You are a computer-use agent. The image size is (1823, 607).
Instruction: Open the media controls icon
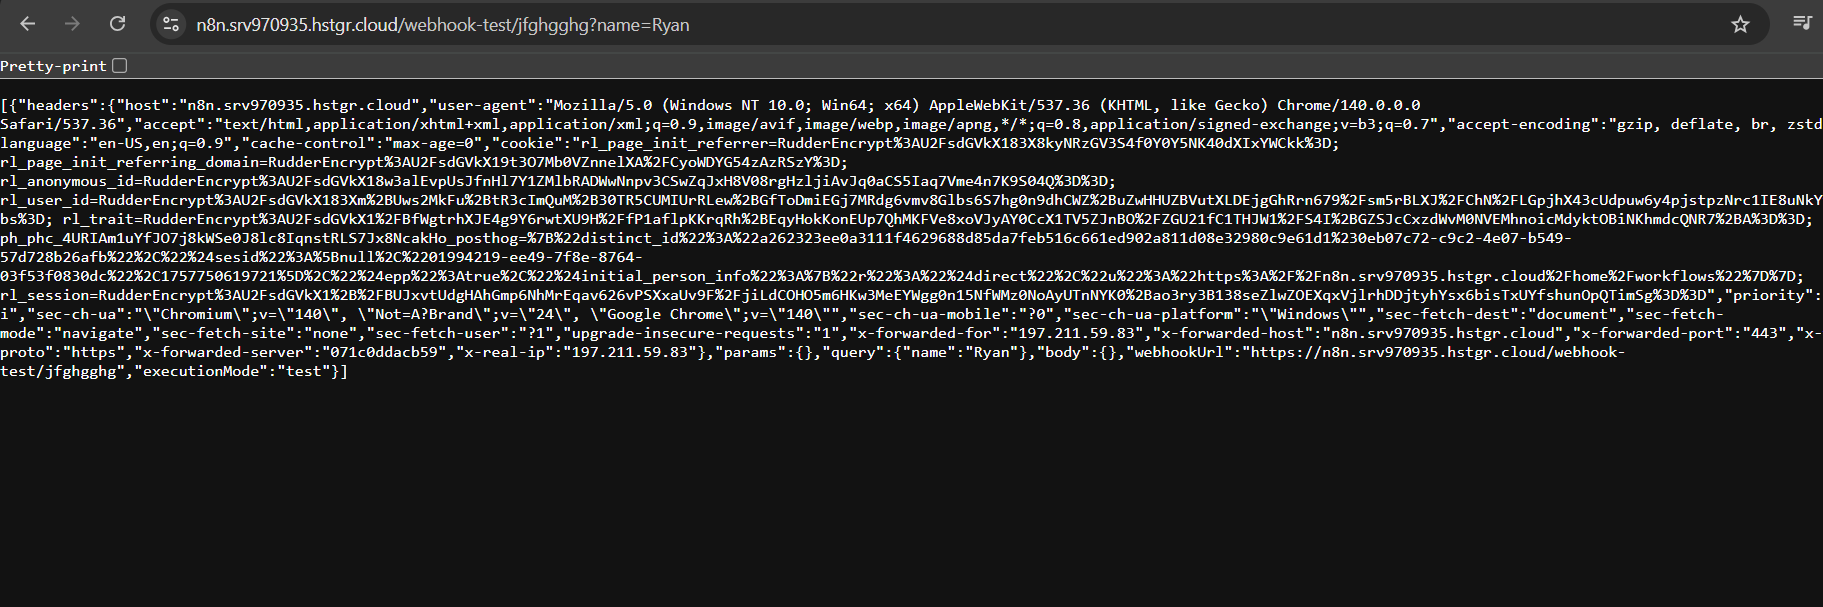1802,24
